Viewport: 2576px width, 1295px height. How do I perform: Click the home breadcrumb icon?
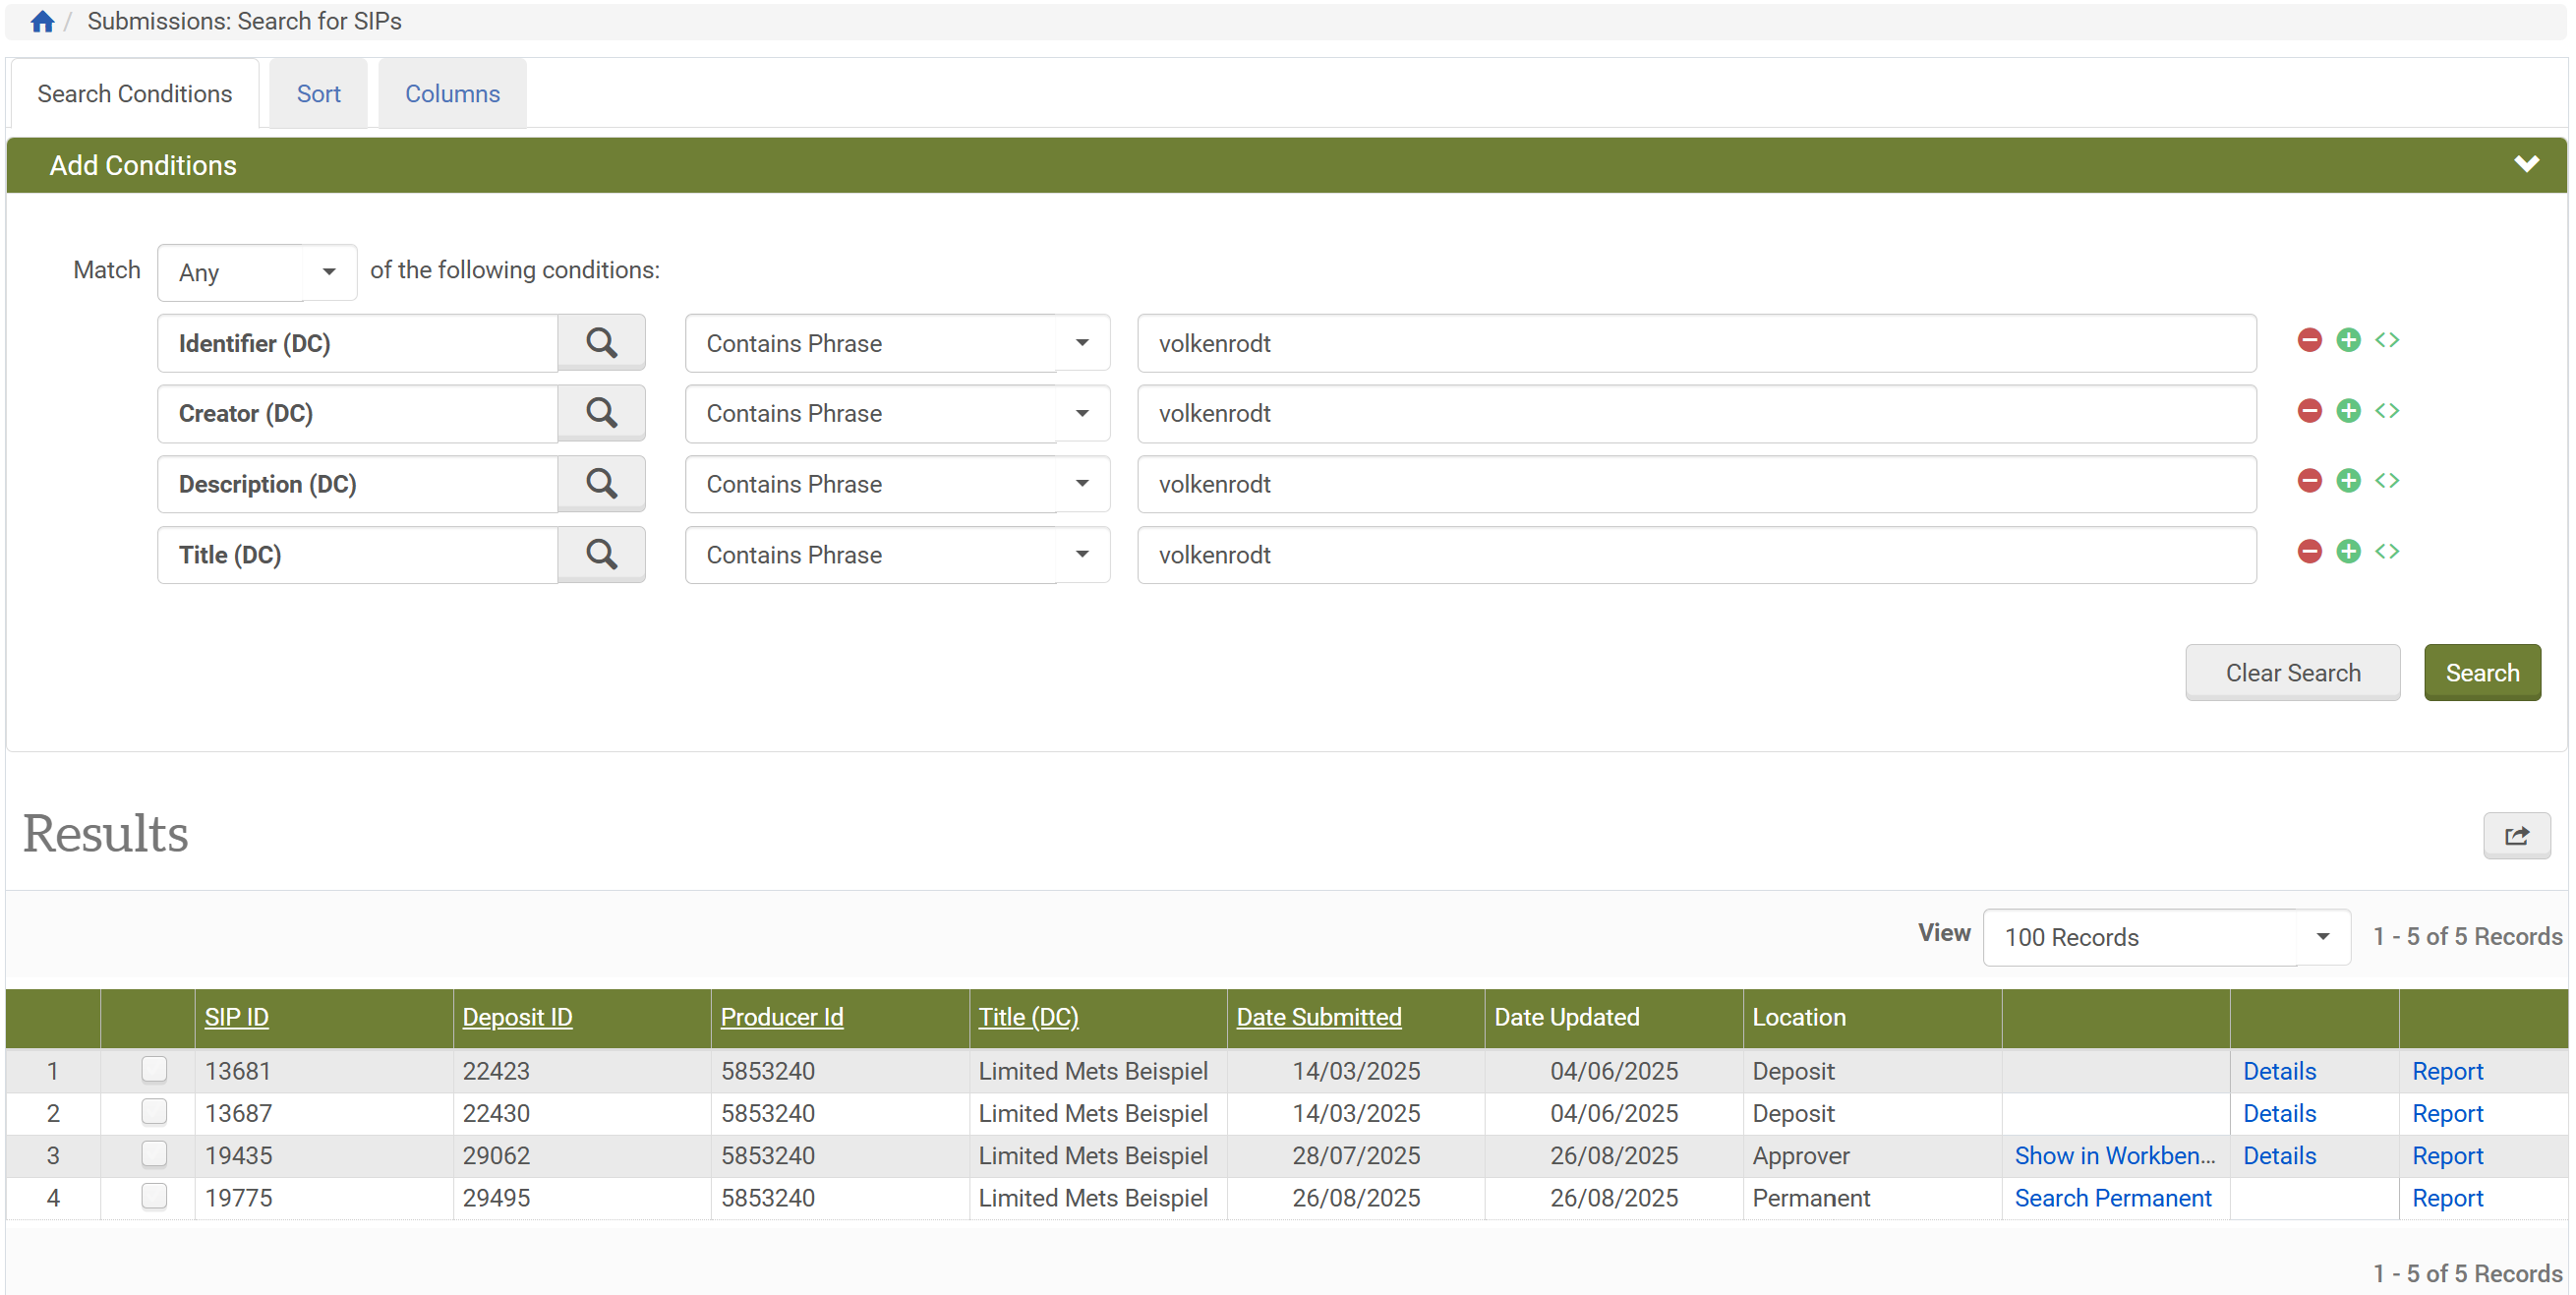[41, 20]
